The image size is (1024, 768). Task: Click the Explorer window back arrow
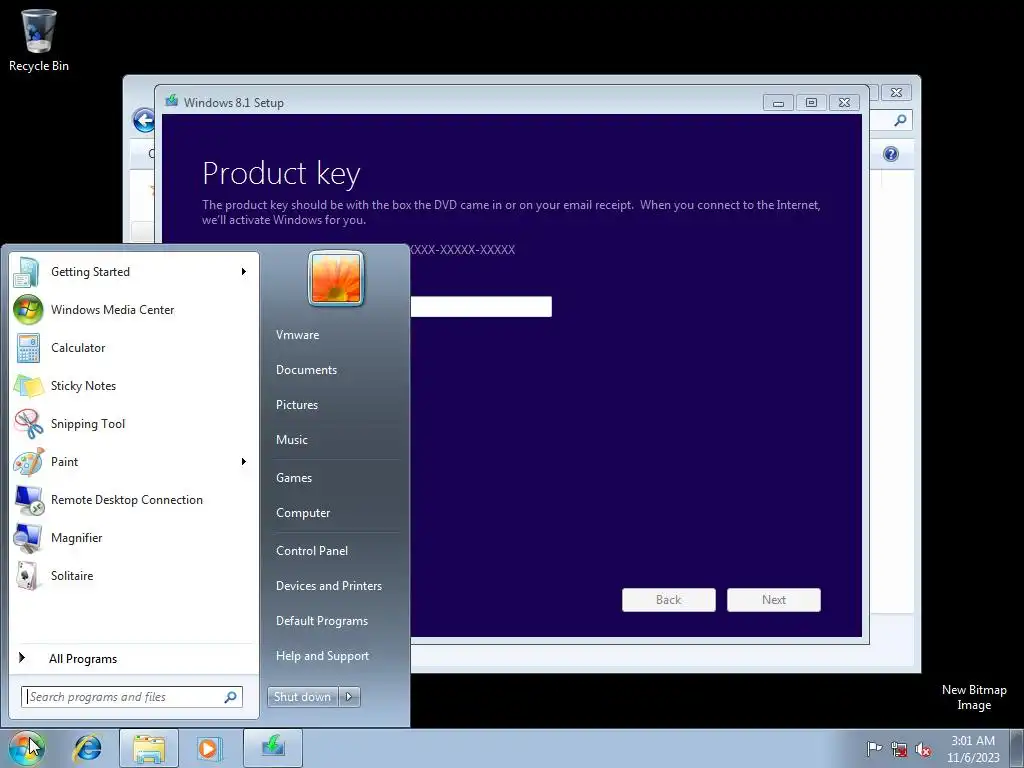(144, 120)
